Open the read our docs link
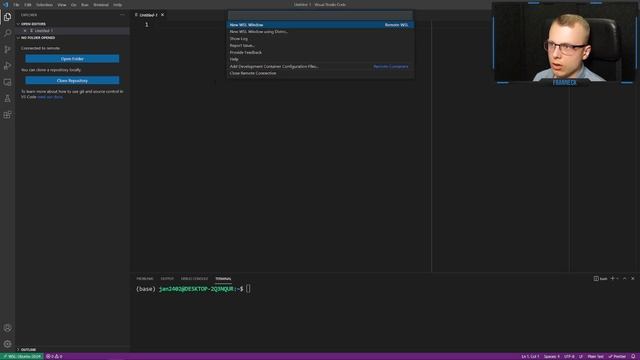The image size is (640, 360). pos(50,97)
